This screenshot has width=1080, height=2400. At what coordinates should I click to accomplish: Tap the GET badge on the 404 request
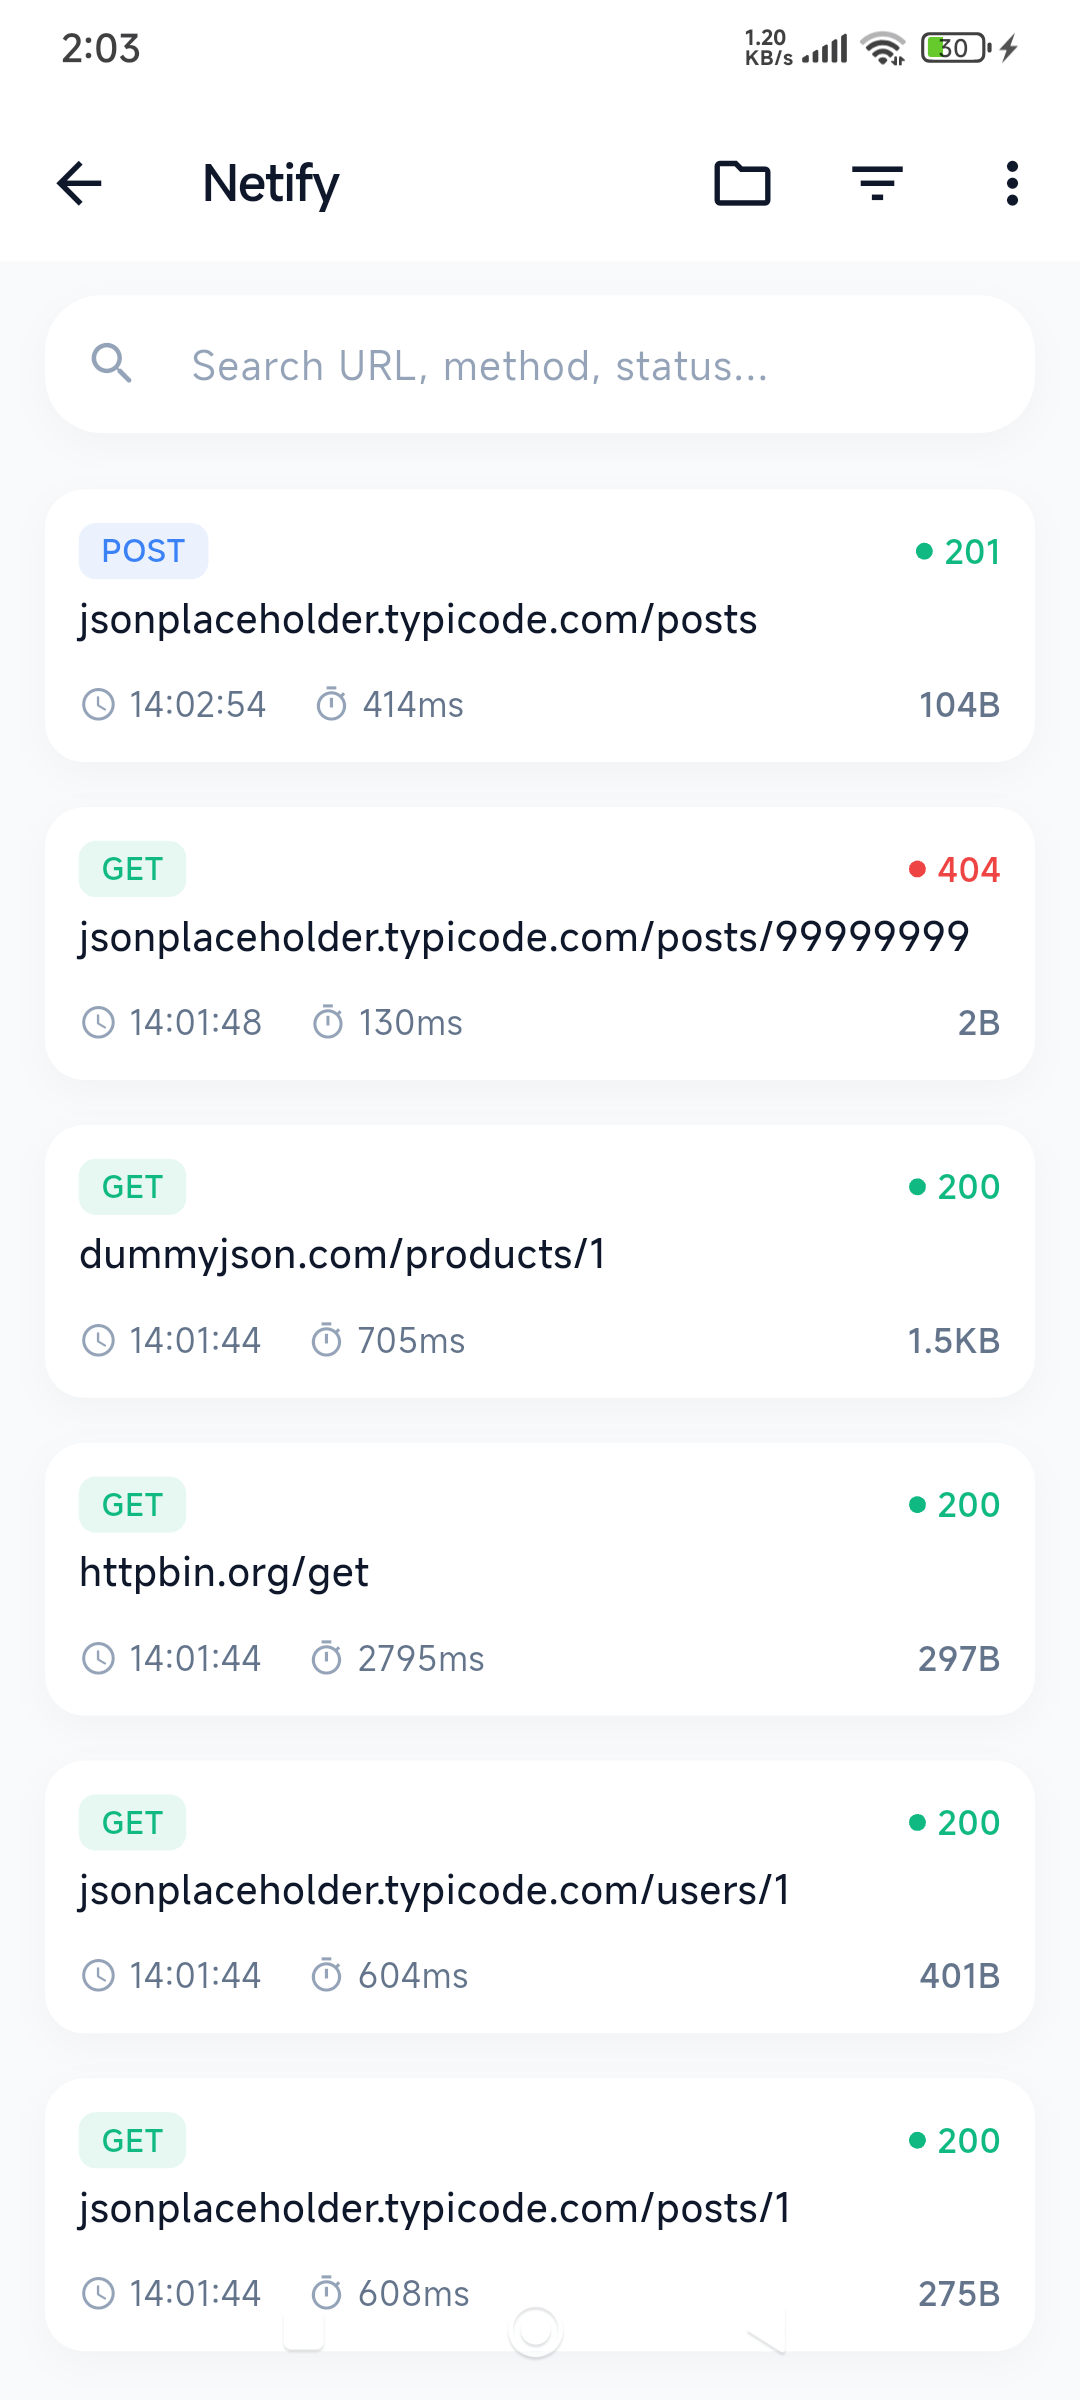pos(132,868)
